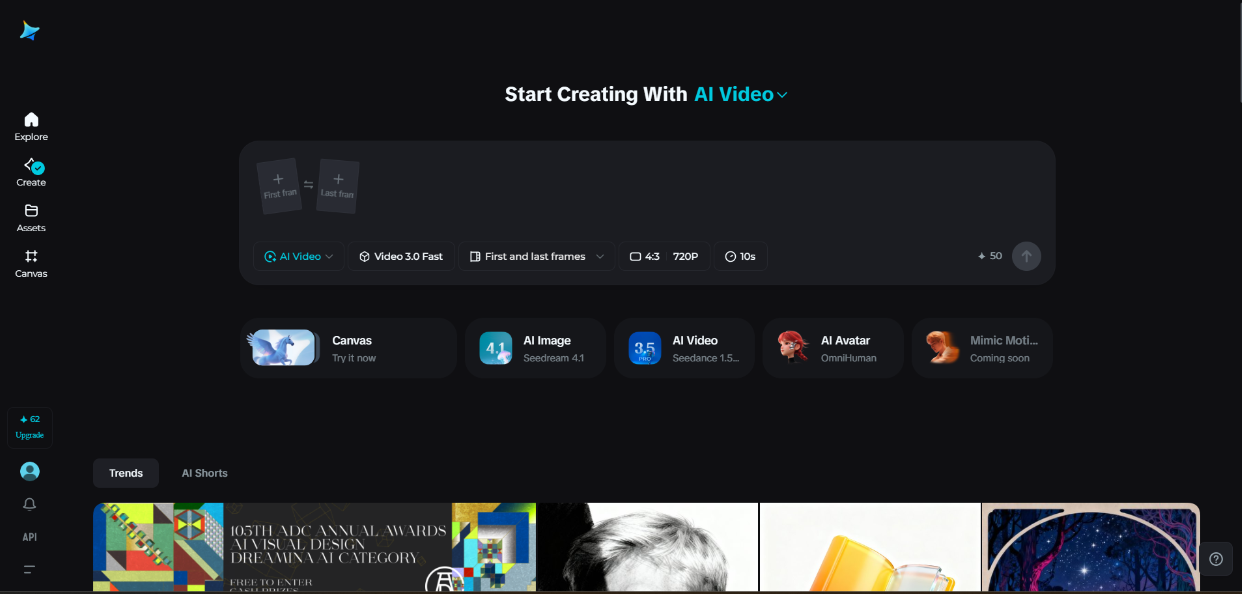Screen dimensions: 1242x594
Task: Open the sidebar menu lines icon
Action: click(x=30, y=569)
